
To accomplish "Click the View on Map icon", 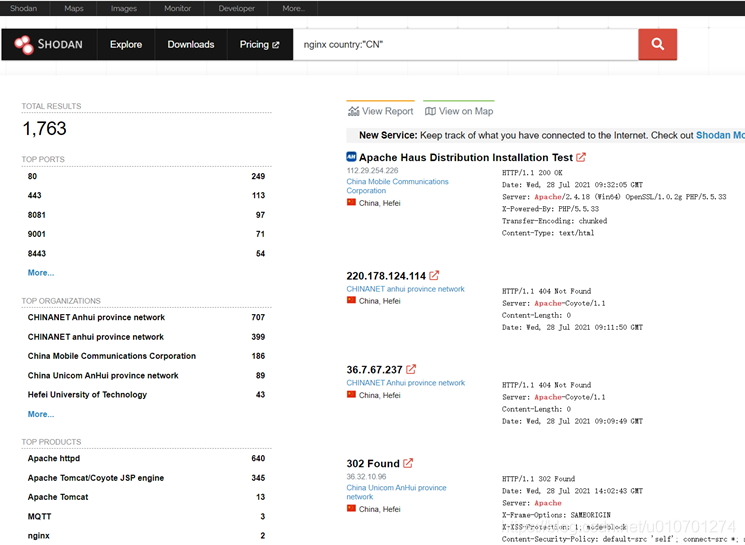I will tap(430, 111).
